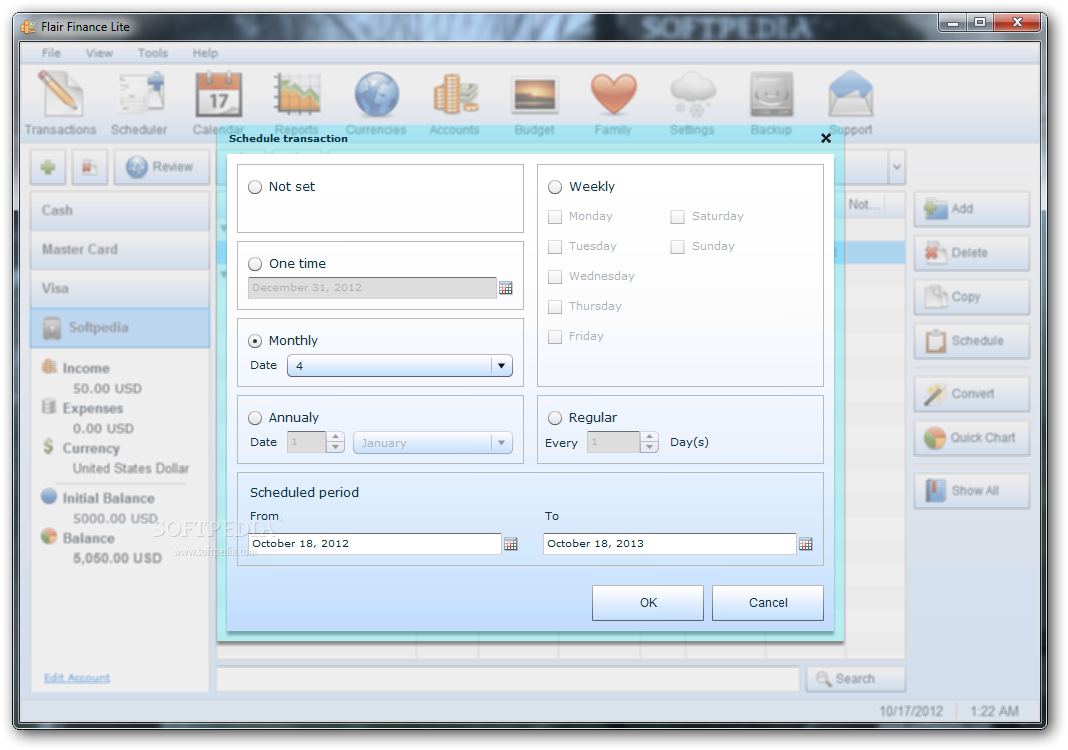Select the Not set radio option
Screen dimensions: 1068x750
[x=255, y=187]
